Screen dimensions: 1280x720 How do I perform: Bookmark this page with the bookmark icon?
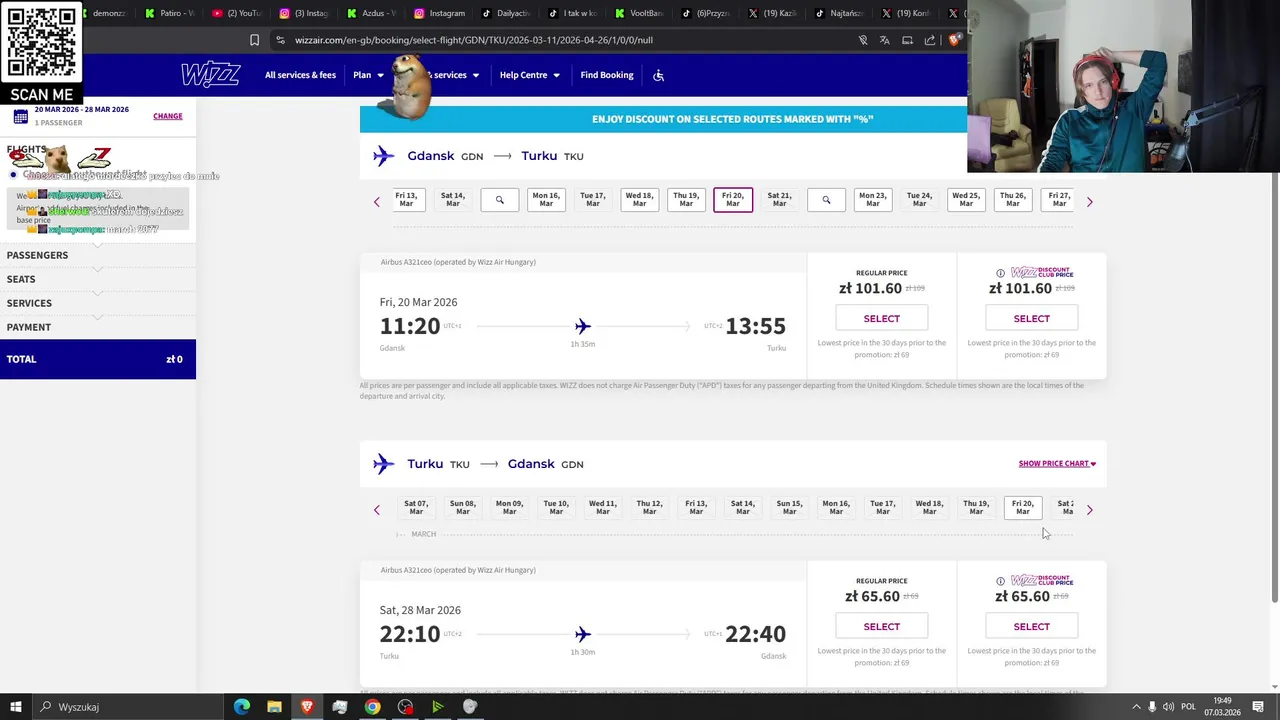pyautogui.click(x=254, y=40)
